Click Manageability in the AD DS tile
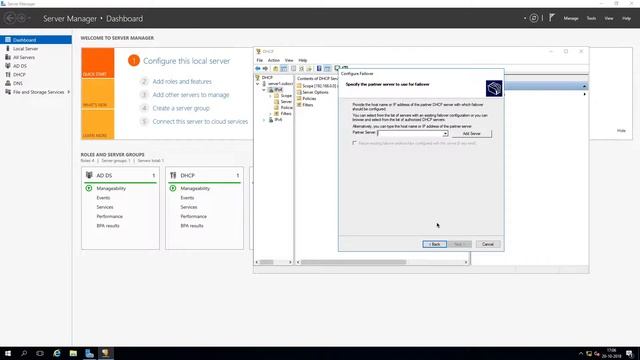The image size is (640, 360). pyautogui.click(x=111, y=189)
